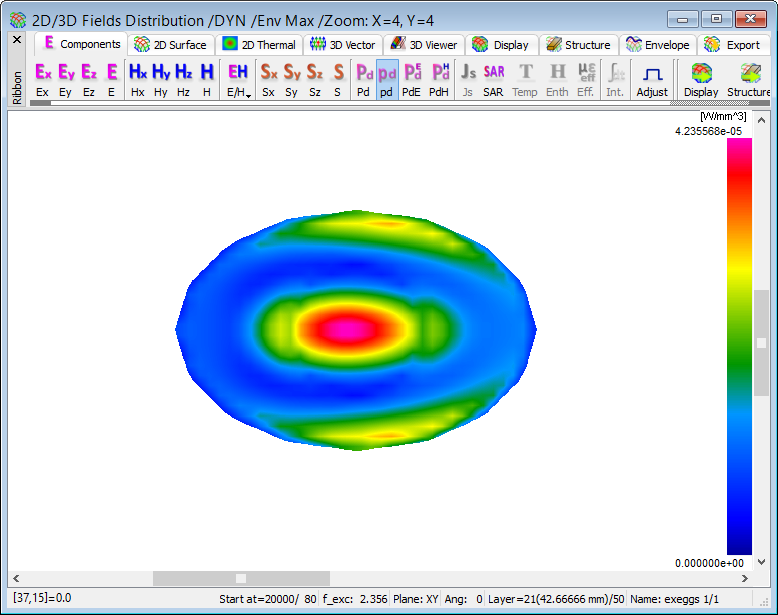
Task: Click the Js current icon
Action: tap(468, 79)
